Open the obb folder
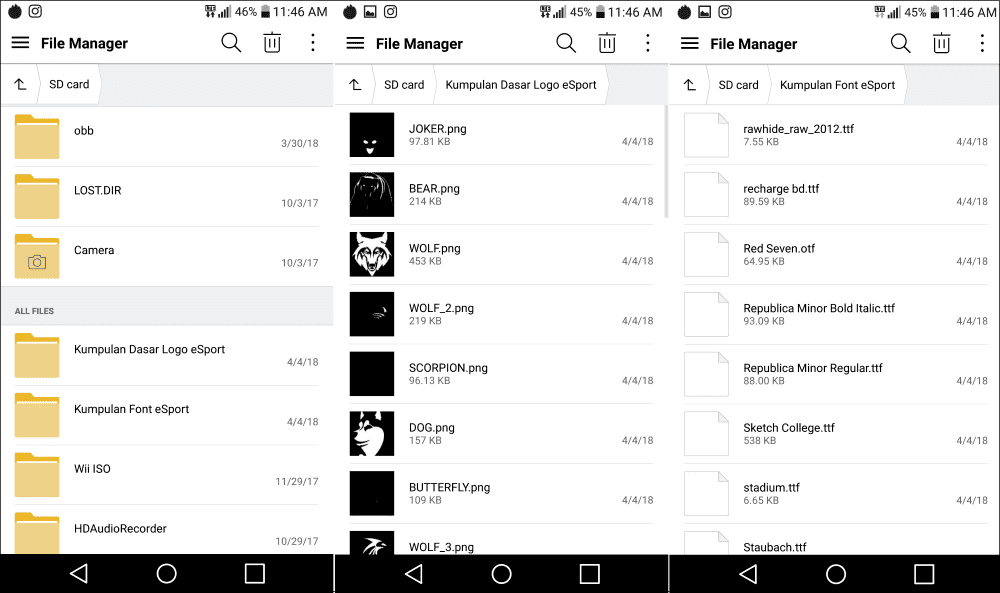 coord(166,136)
